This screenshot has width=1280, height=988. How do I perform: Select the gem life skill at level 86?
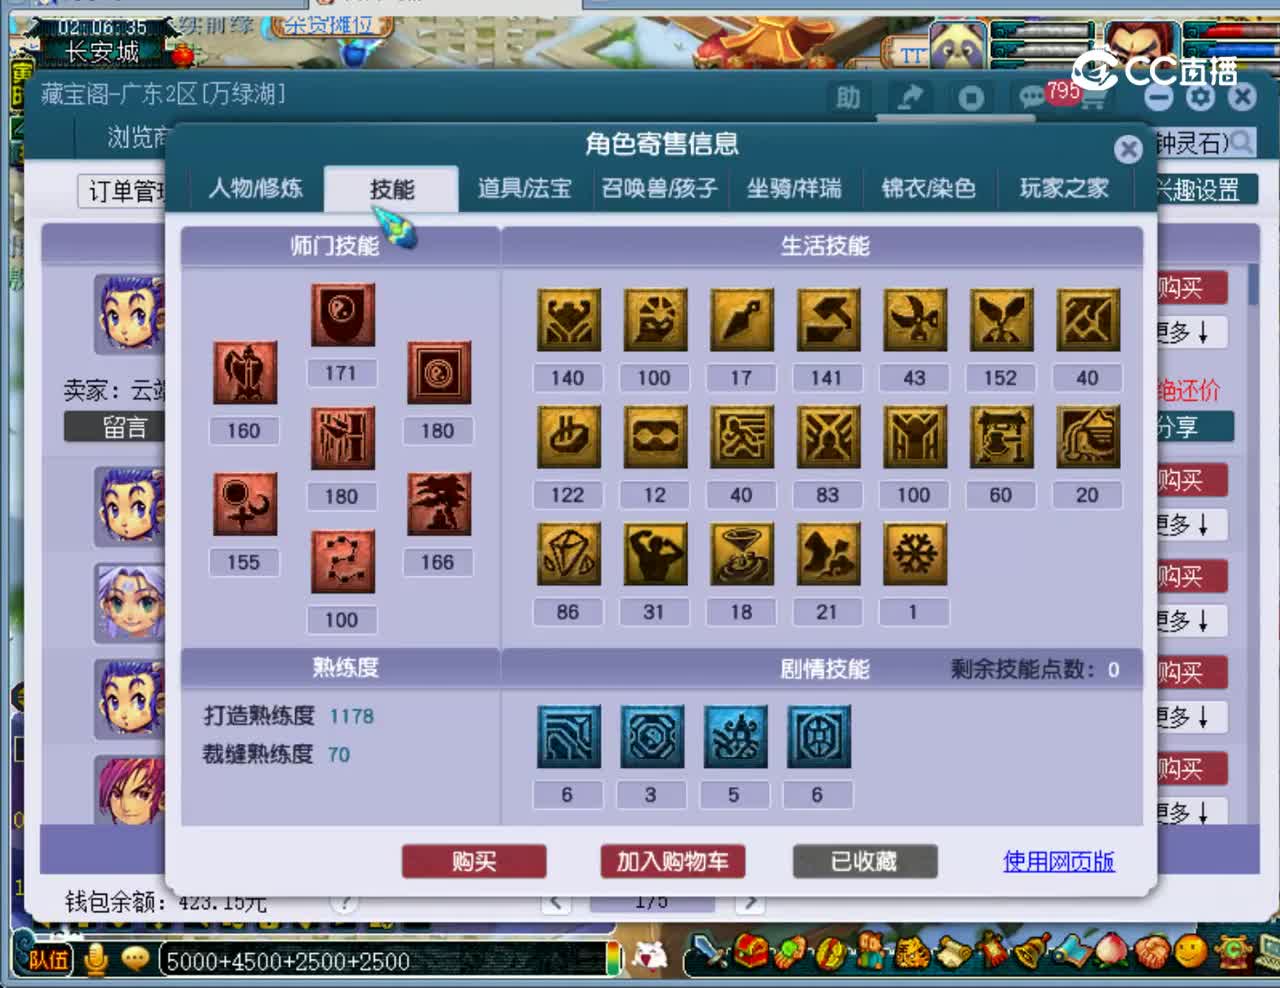pos(568,554)
